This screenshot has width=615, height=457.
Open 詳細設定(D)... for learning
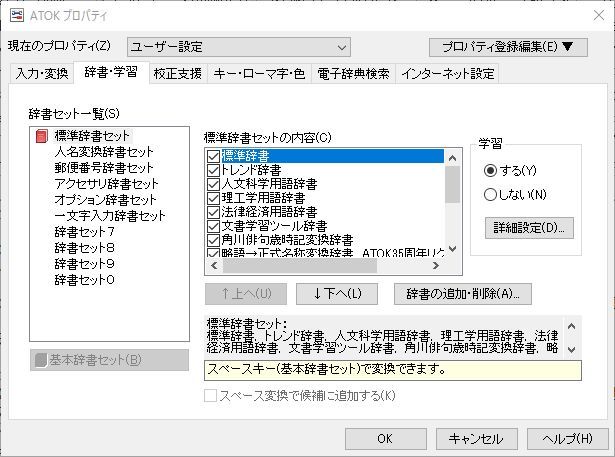[529, 228]
